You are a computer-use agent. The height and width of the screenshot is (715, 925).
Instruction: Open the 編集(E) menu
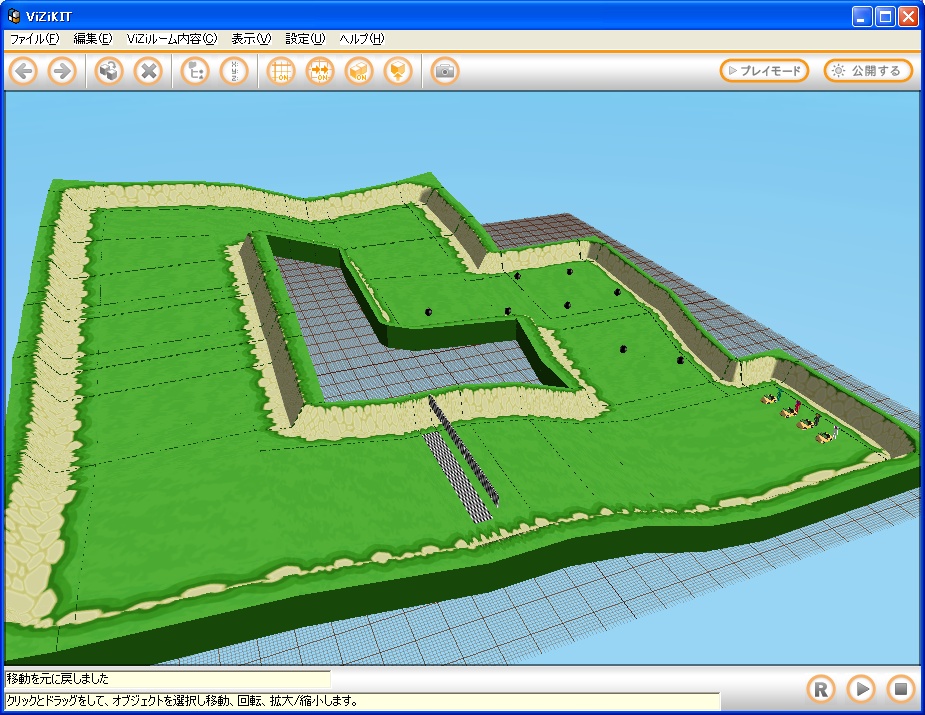point(93,39)
